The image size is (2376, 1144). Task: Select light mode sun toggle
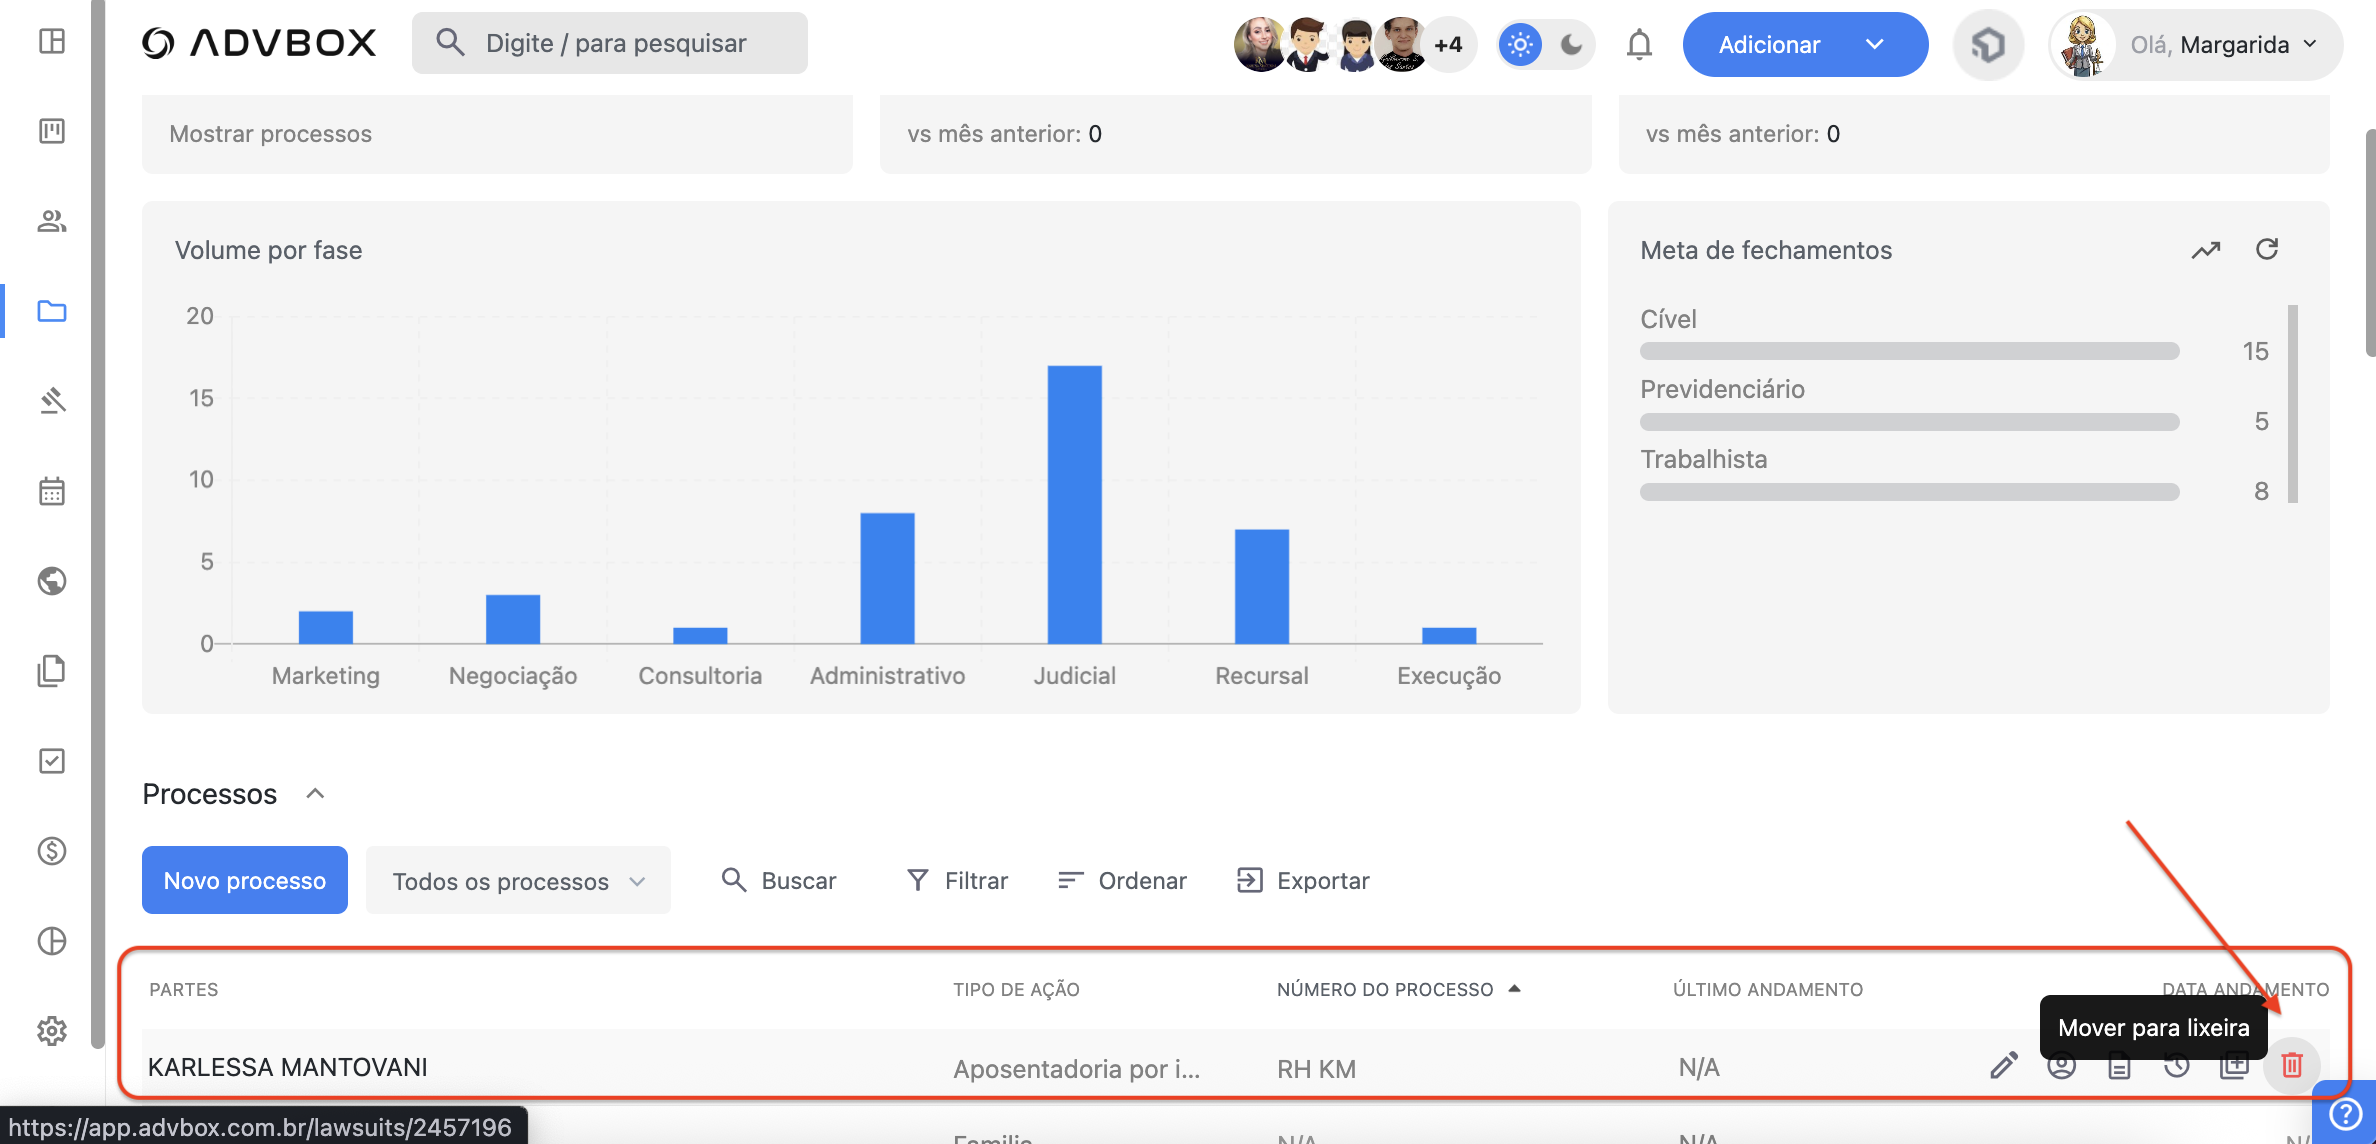pos(1520,45)
